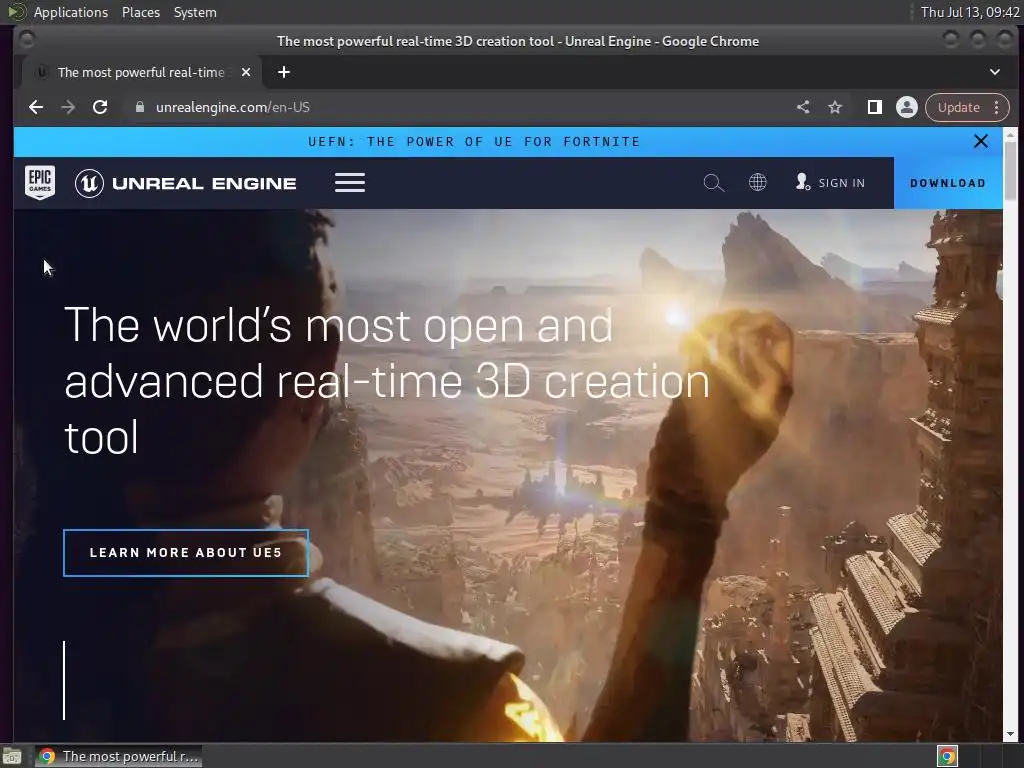Go back to the previous page
The width and height of the screenshot is (1024, 768).
point(36,107)
